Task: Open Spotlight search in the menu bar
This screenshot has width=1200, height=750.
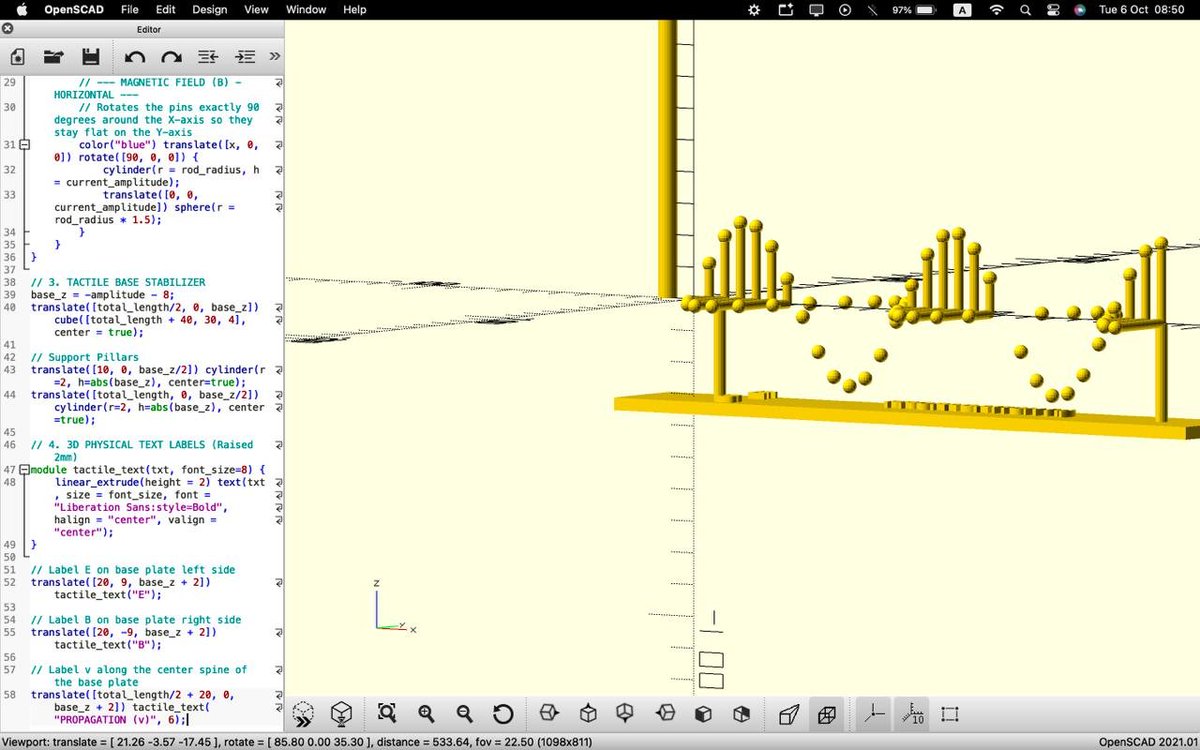Action: (1025, 9)
